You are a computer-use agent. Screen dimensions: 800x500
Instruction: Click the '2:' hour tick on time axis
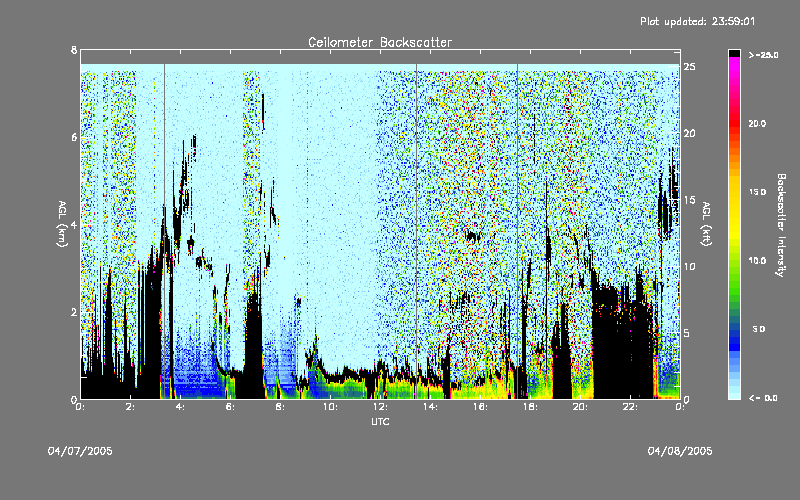coord(130,407)
